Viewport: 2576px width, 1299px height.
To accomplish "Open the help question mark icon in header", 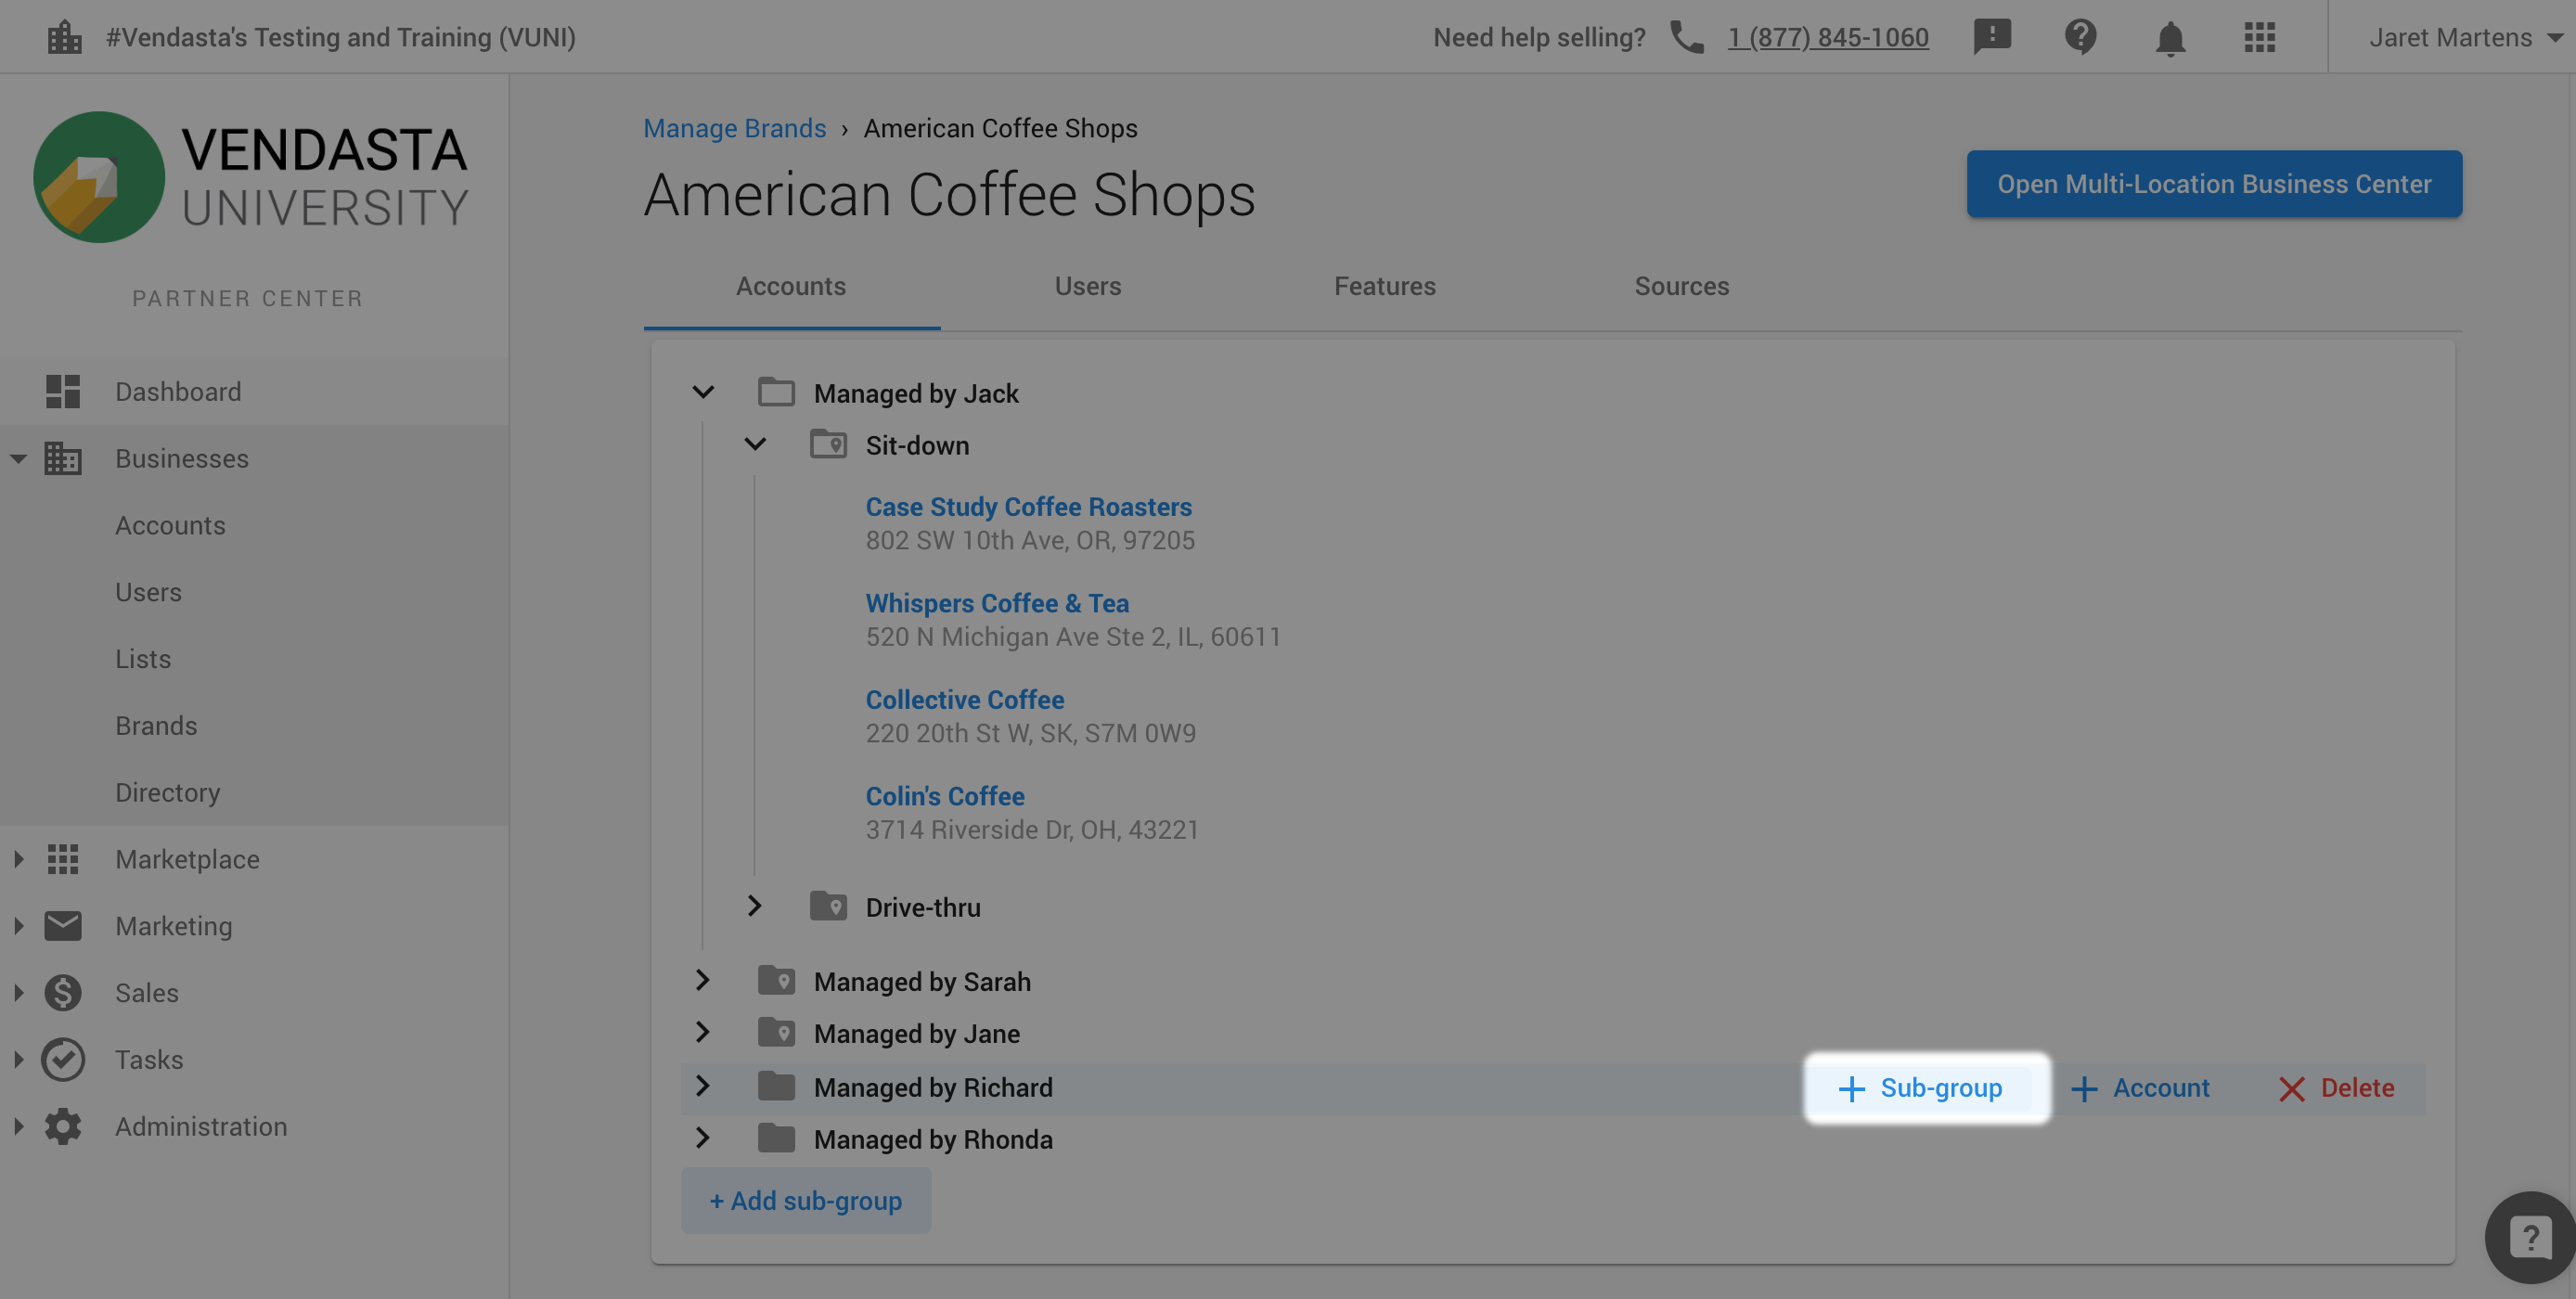I will pyautogui.click(x=2080, y=37).
